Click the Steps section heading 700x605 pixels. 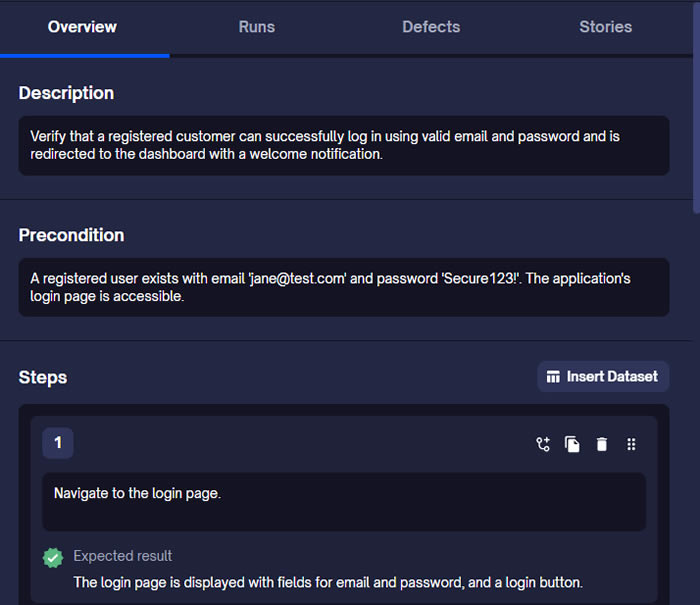tap(43, 377)
